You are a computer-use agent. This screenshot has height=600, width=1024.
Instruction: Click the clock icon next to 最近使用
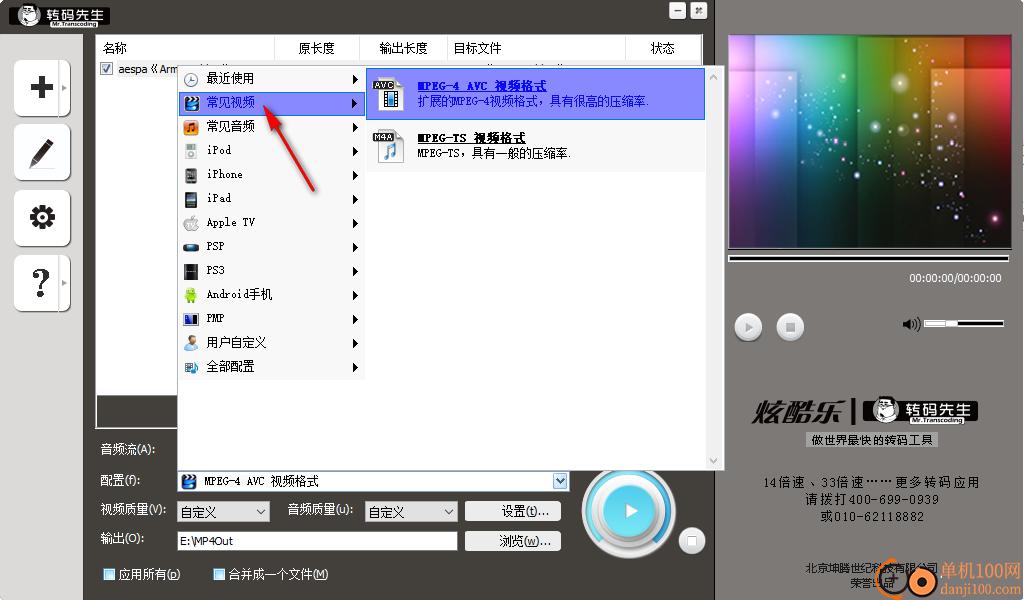[x=191, y=80]
